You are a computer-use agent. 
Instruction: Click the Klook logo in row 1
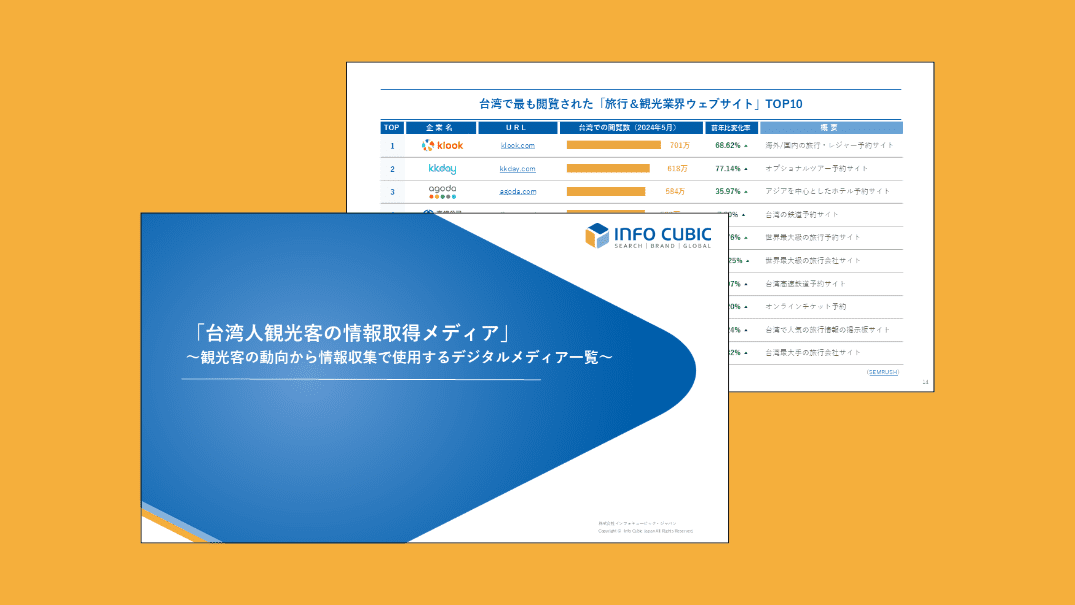click(442, 145)
